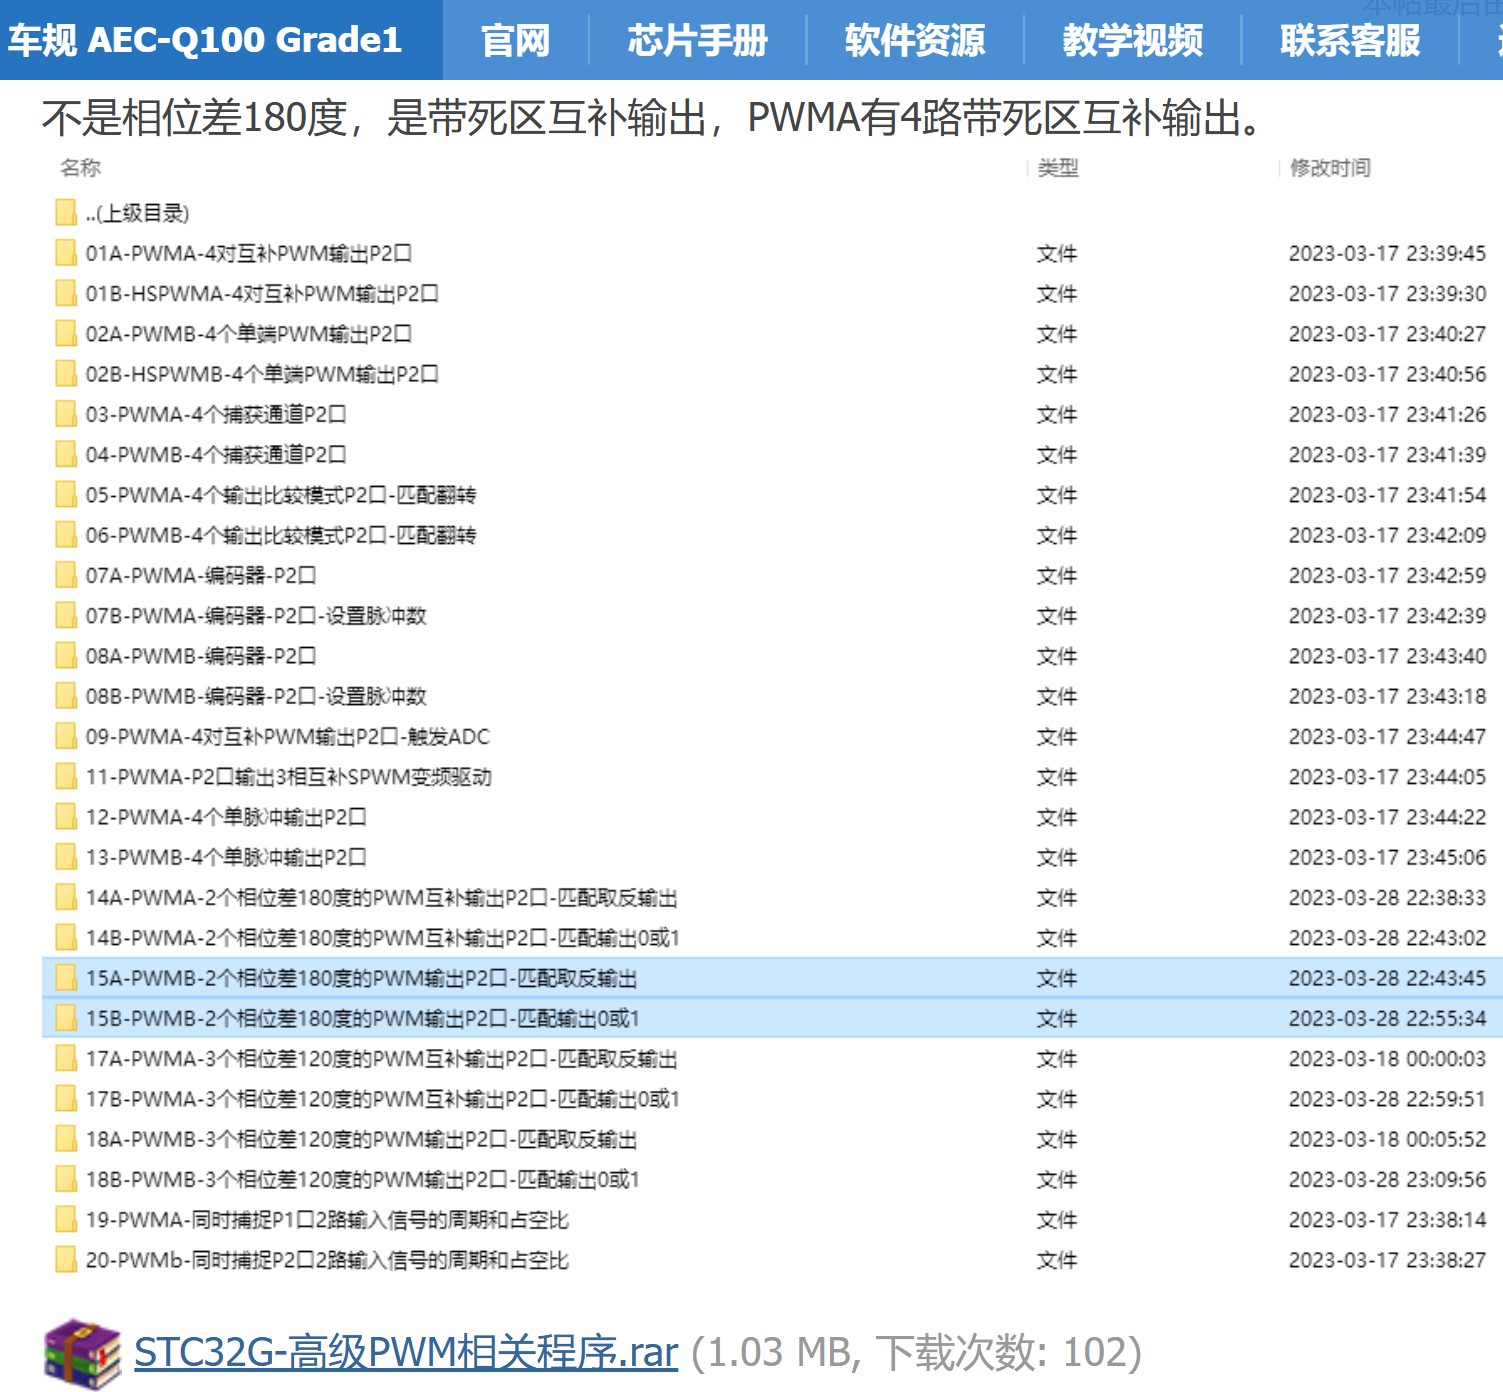This screenshot has width=1503, height=1392.
Task: Select 02A-PWMB-4个单端PWM输出P2口 folder name
Action: tap(248, 333)
